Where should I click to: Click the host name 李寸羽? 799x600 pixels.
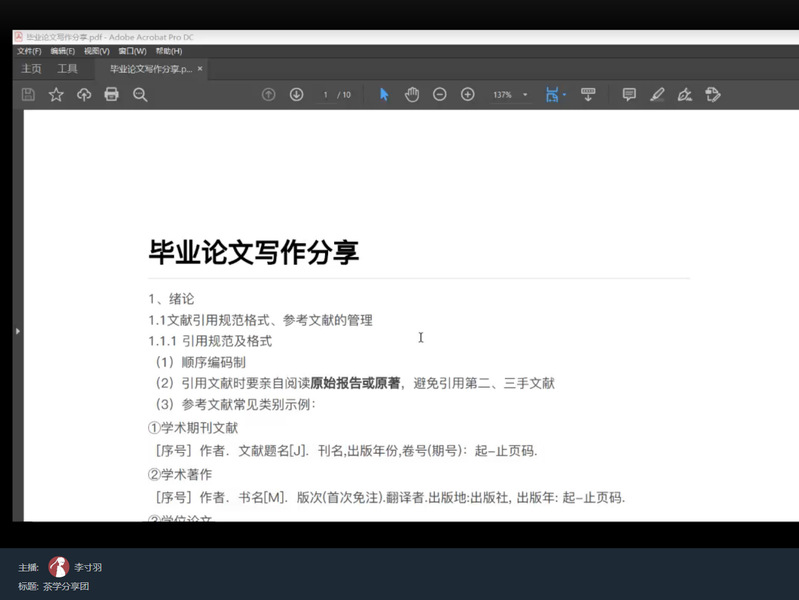click(x=88, y=567)
